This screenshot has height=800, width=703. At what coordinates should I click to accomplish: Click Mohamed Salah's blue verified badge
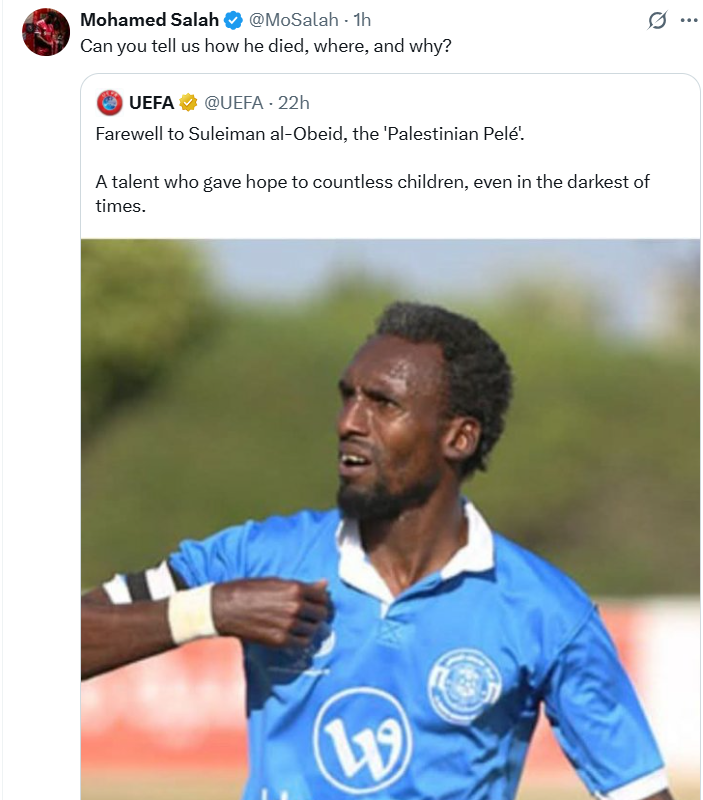(234, 20)
